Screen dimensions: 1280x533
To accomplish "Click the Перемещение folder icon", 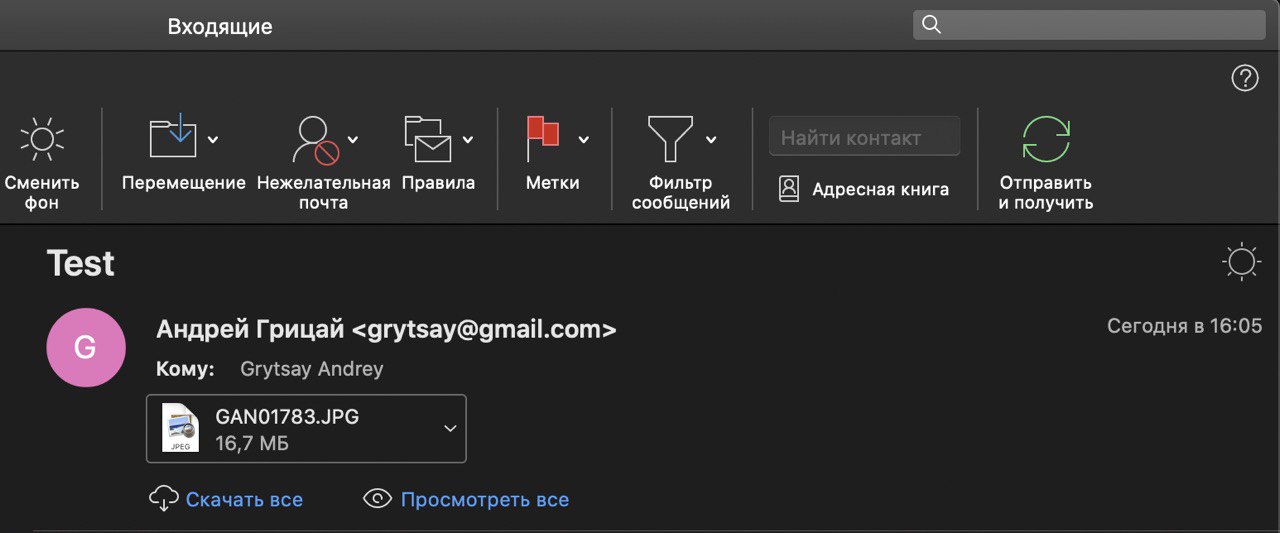I will [173, 137].
